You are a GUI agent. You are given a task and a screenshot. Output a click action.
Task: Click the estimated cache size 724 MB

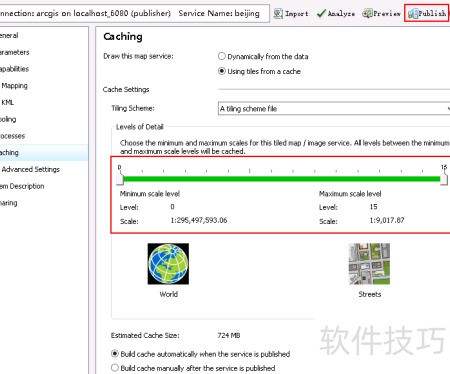tap(229, 335)
